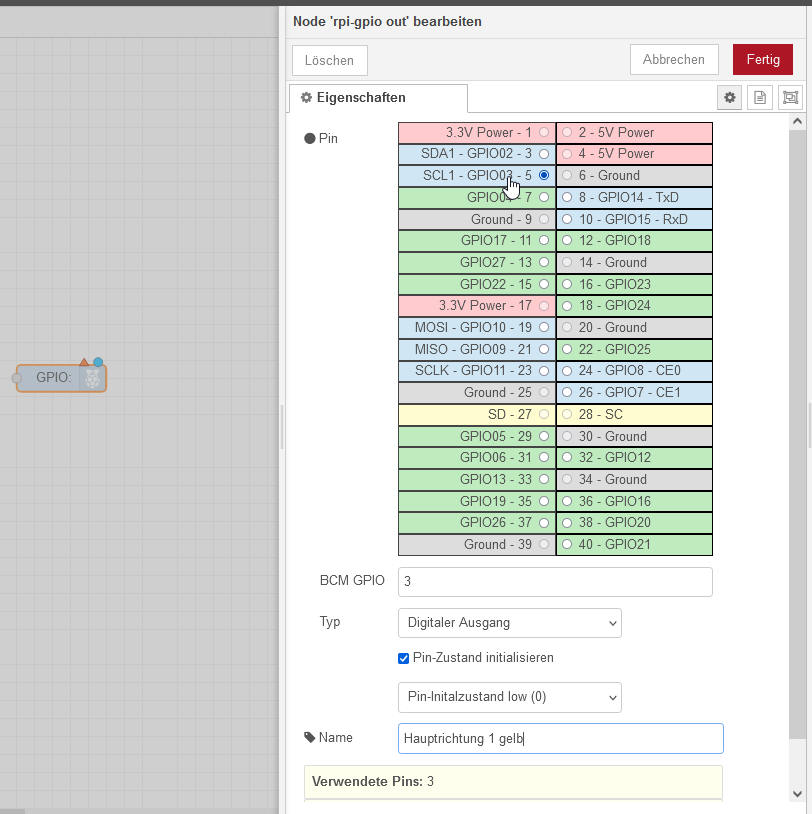812x814 pixels.
Task: Select pin GPIO17 - 11 radio button
Action: point(544,241)
